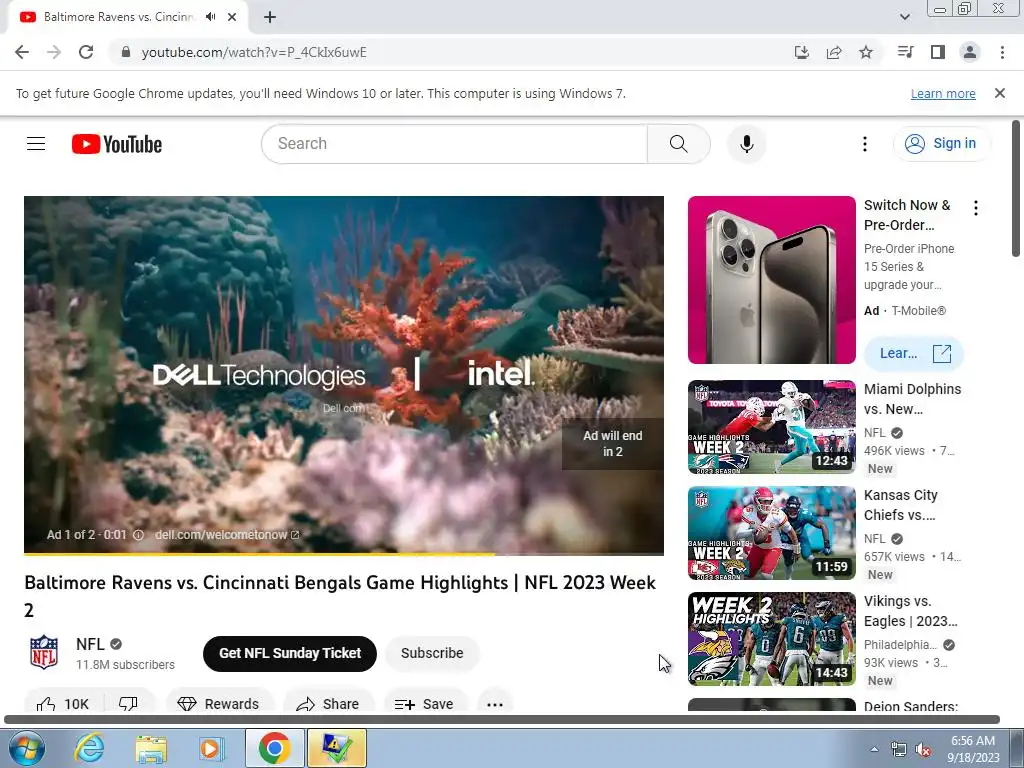This screenshot has height=768, width=1024.
Task: Open dell.com/welcometonow ad link
Action: [227, 535]
